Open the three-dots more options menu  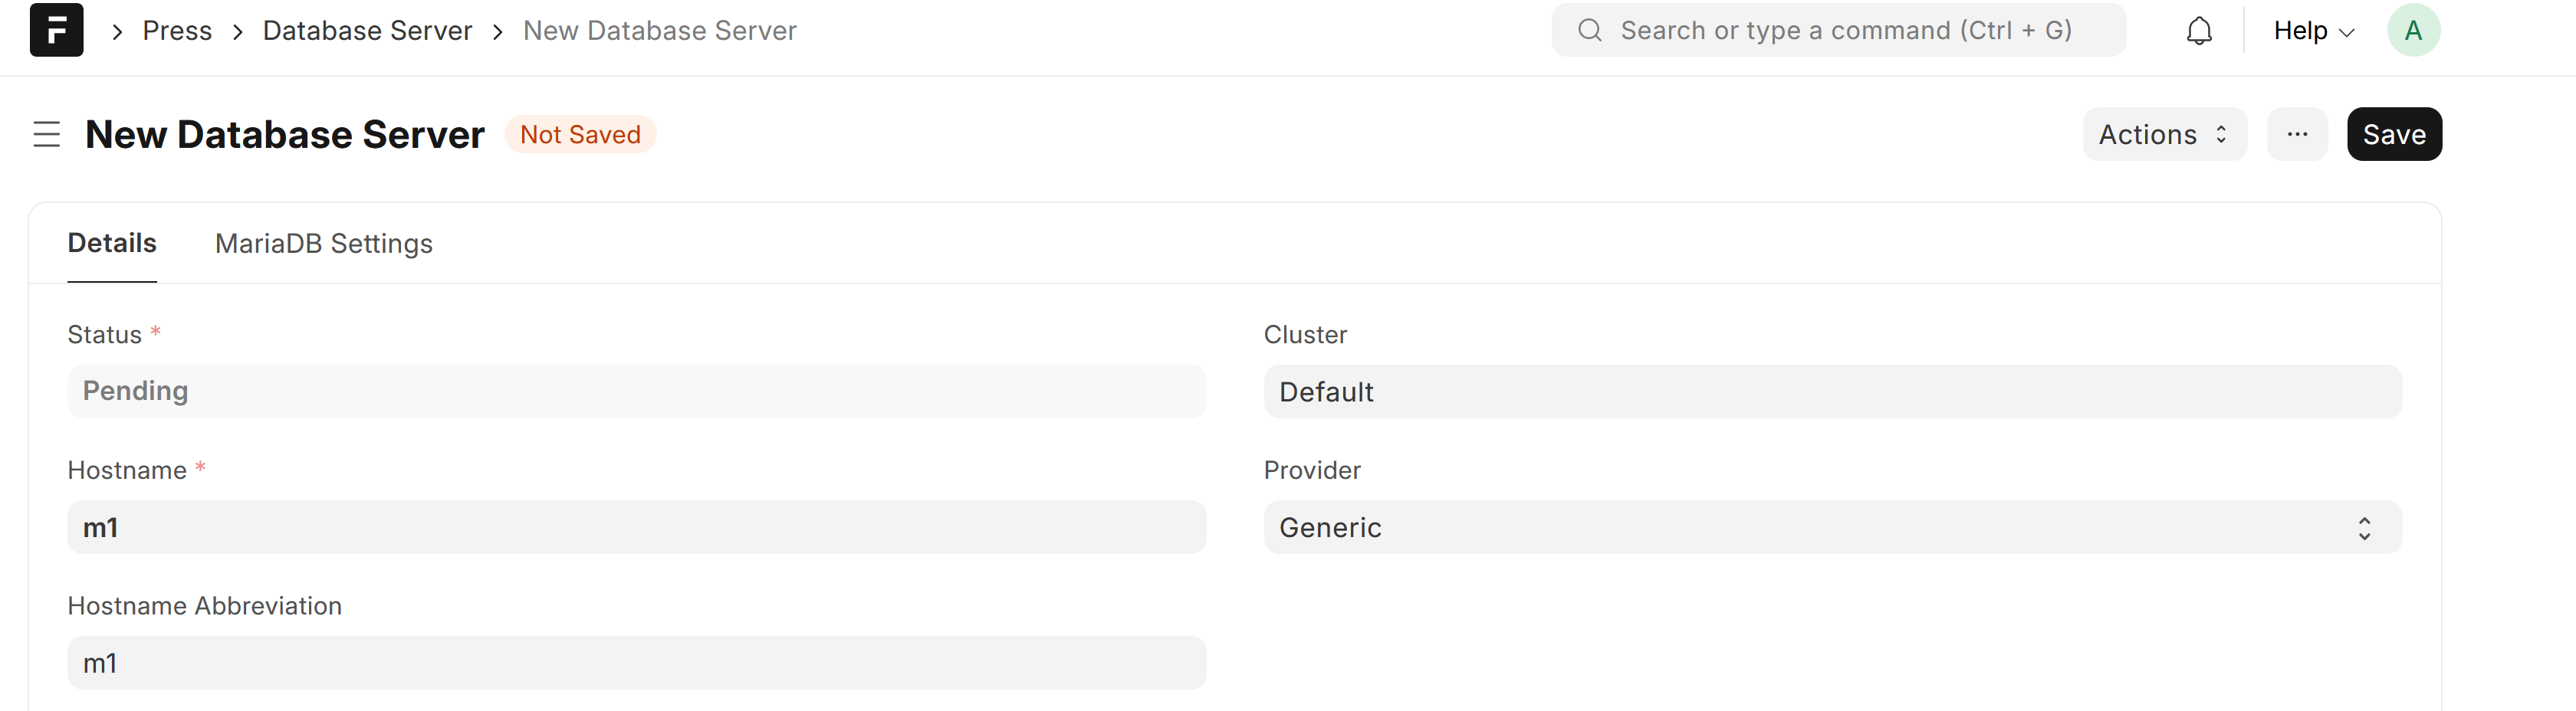(x=2297, y=134)
